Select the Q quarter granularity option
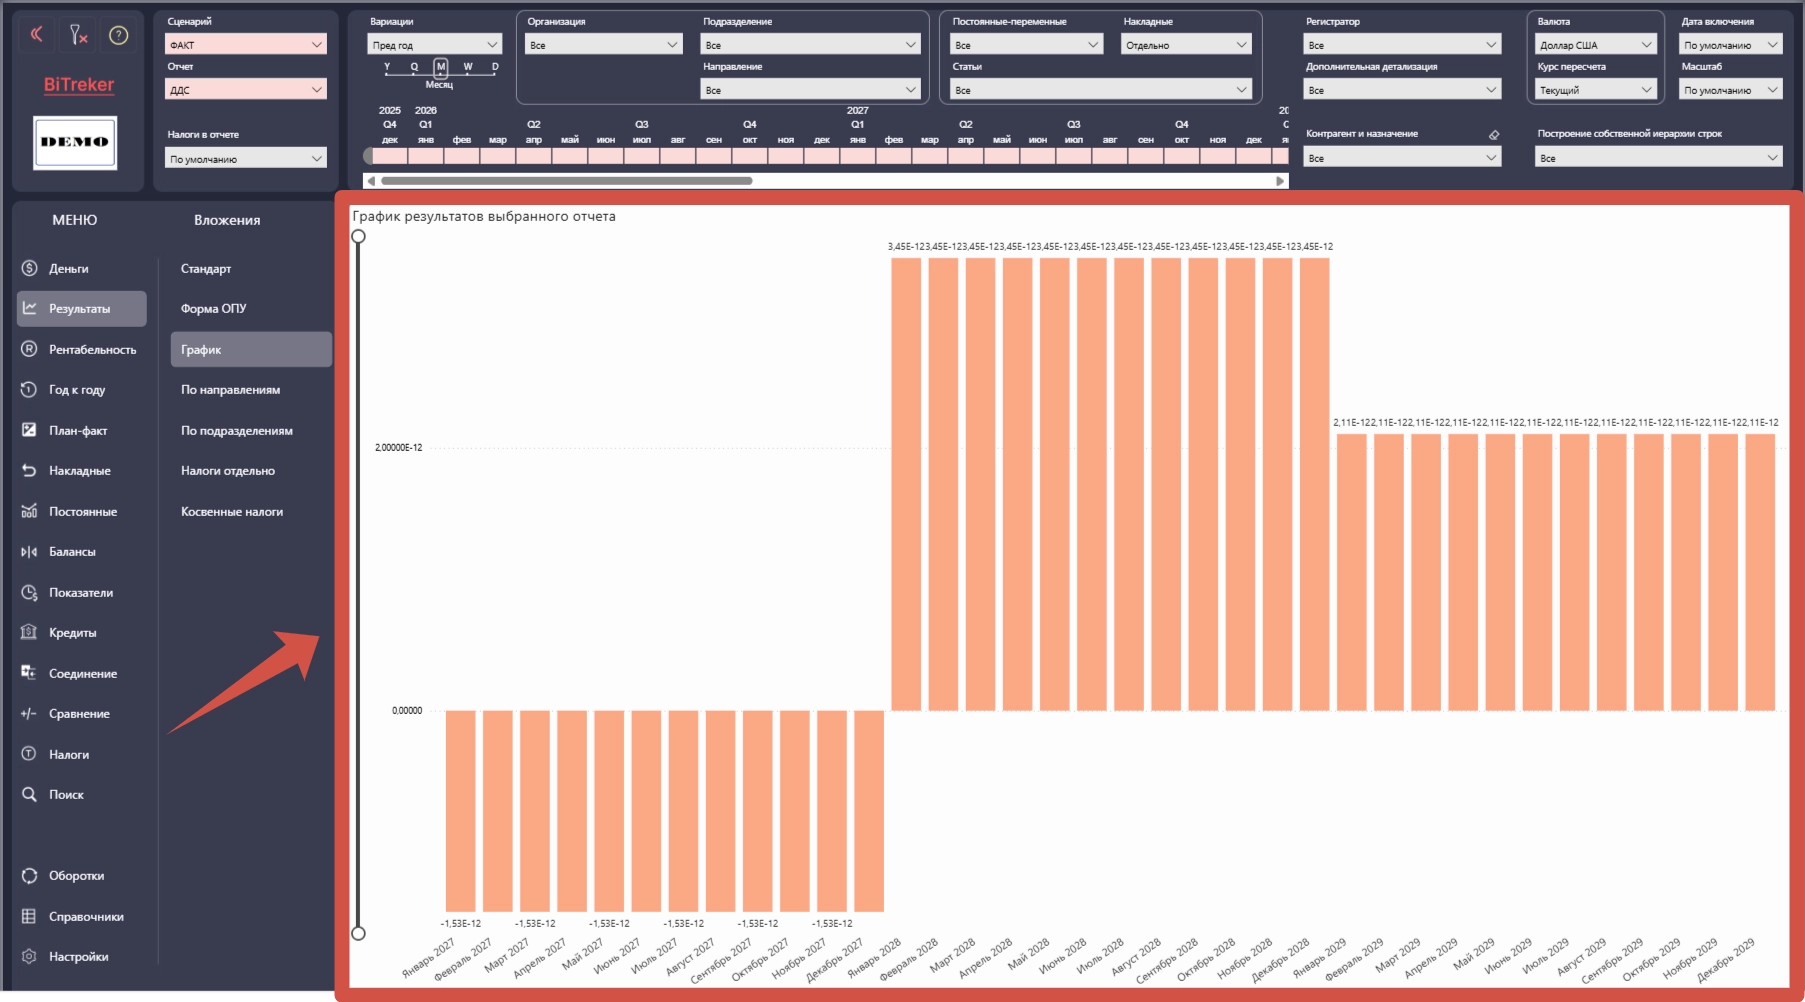This screenshot has width=1805, height=1002. click(414, 67)
